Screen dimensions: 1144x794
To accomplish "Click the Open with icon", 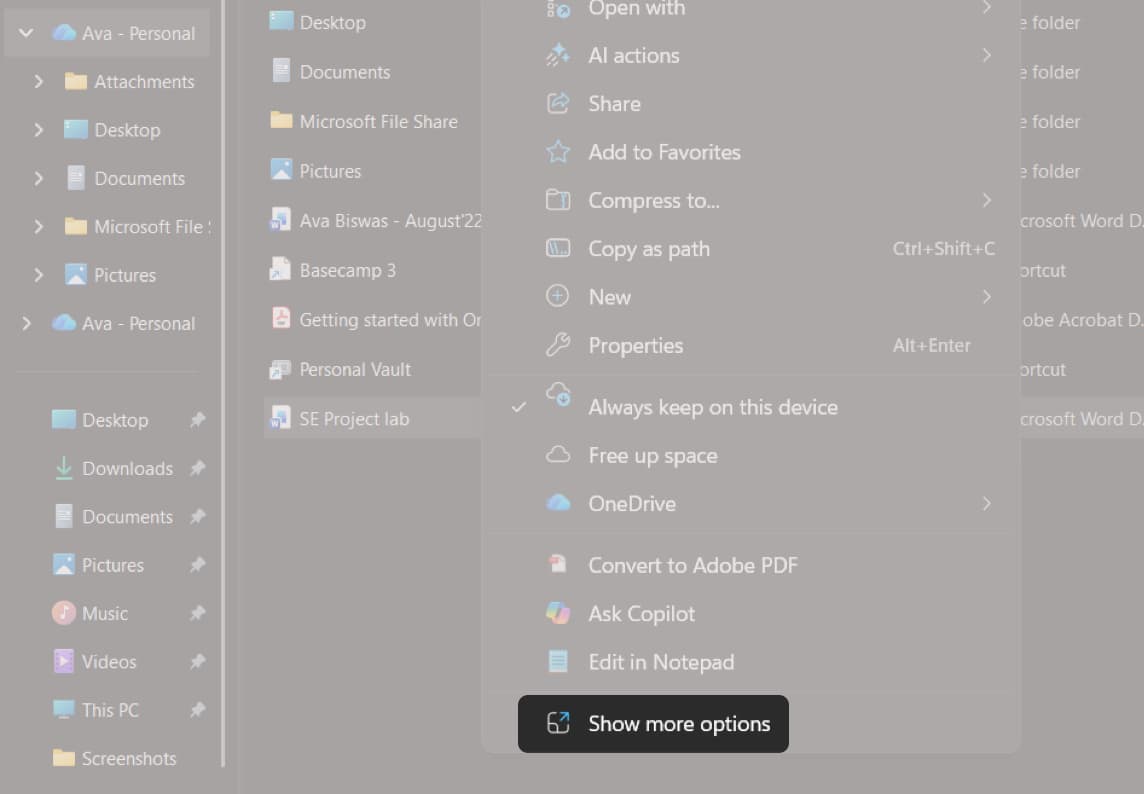I will 558,9.
